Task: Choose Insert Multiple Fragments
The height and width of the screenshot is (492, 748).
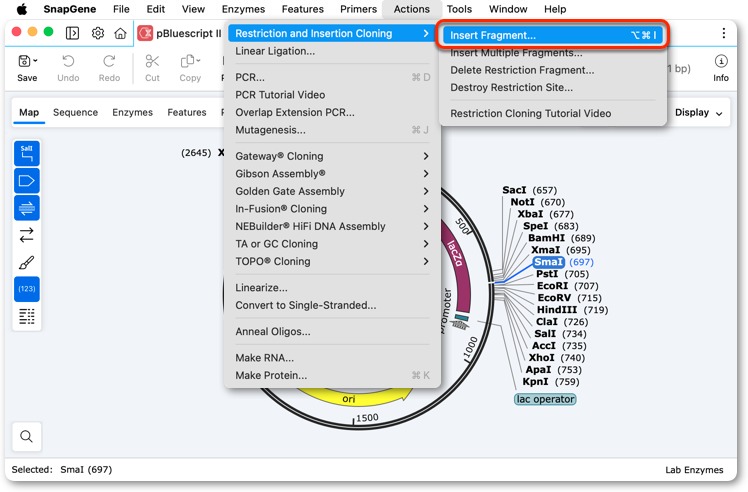Action: pos(552,52)
